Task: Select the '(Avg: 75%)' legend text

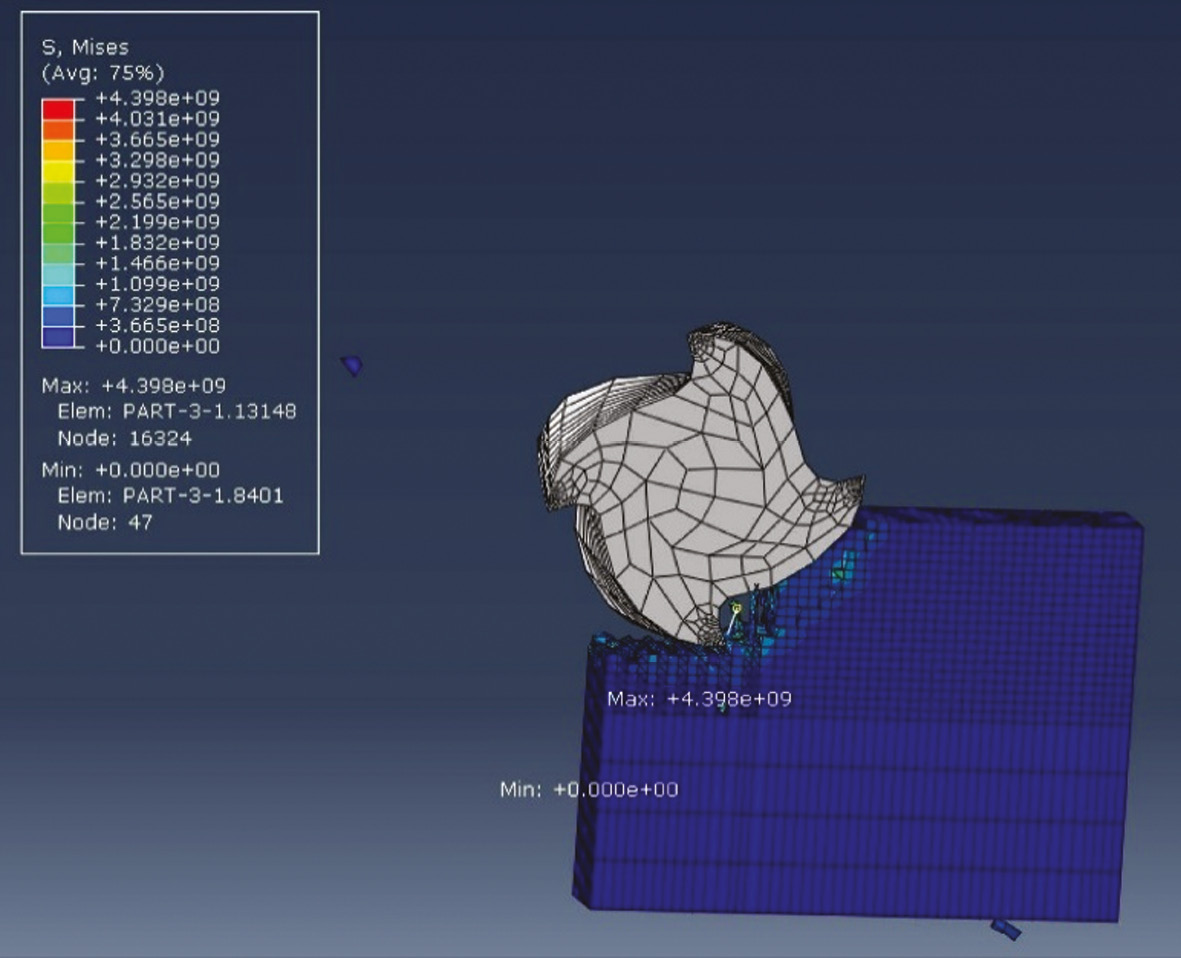Action: point(103,73)
